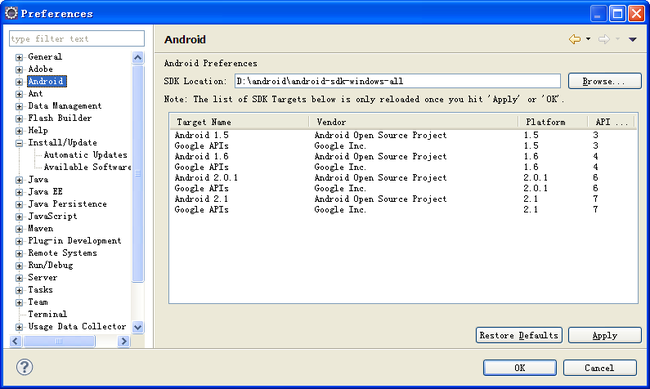Viewport: 650px width, 389px height.
Task: Expand the Run/Debug node
Action: pyautogui.click(x=19, y=265)
